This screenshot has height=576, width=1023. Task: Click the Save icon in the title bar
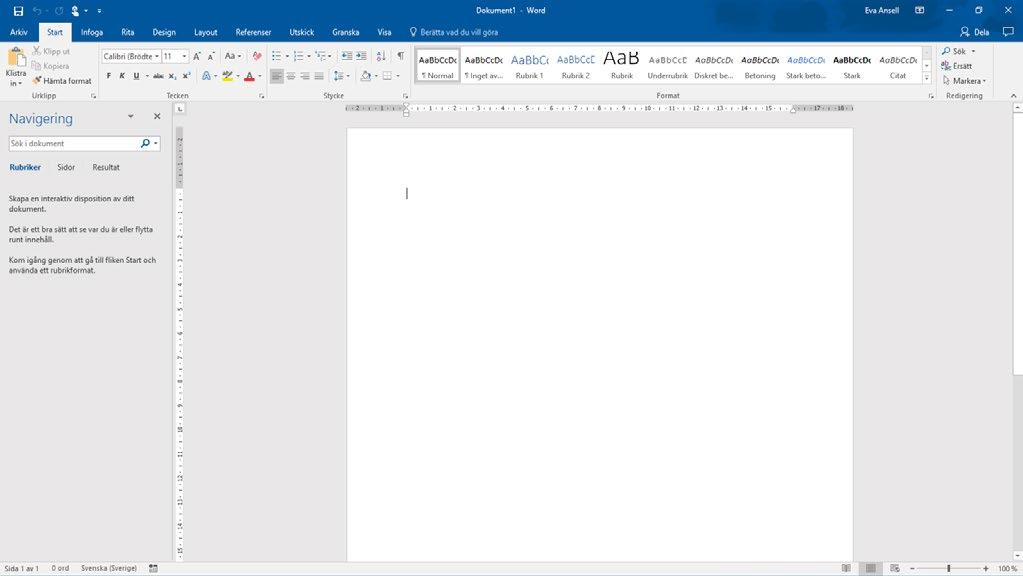click(x=18, y=10)
